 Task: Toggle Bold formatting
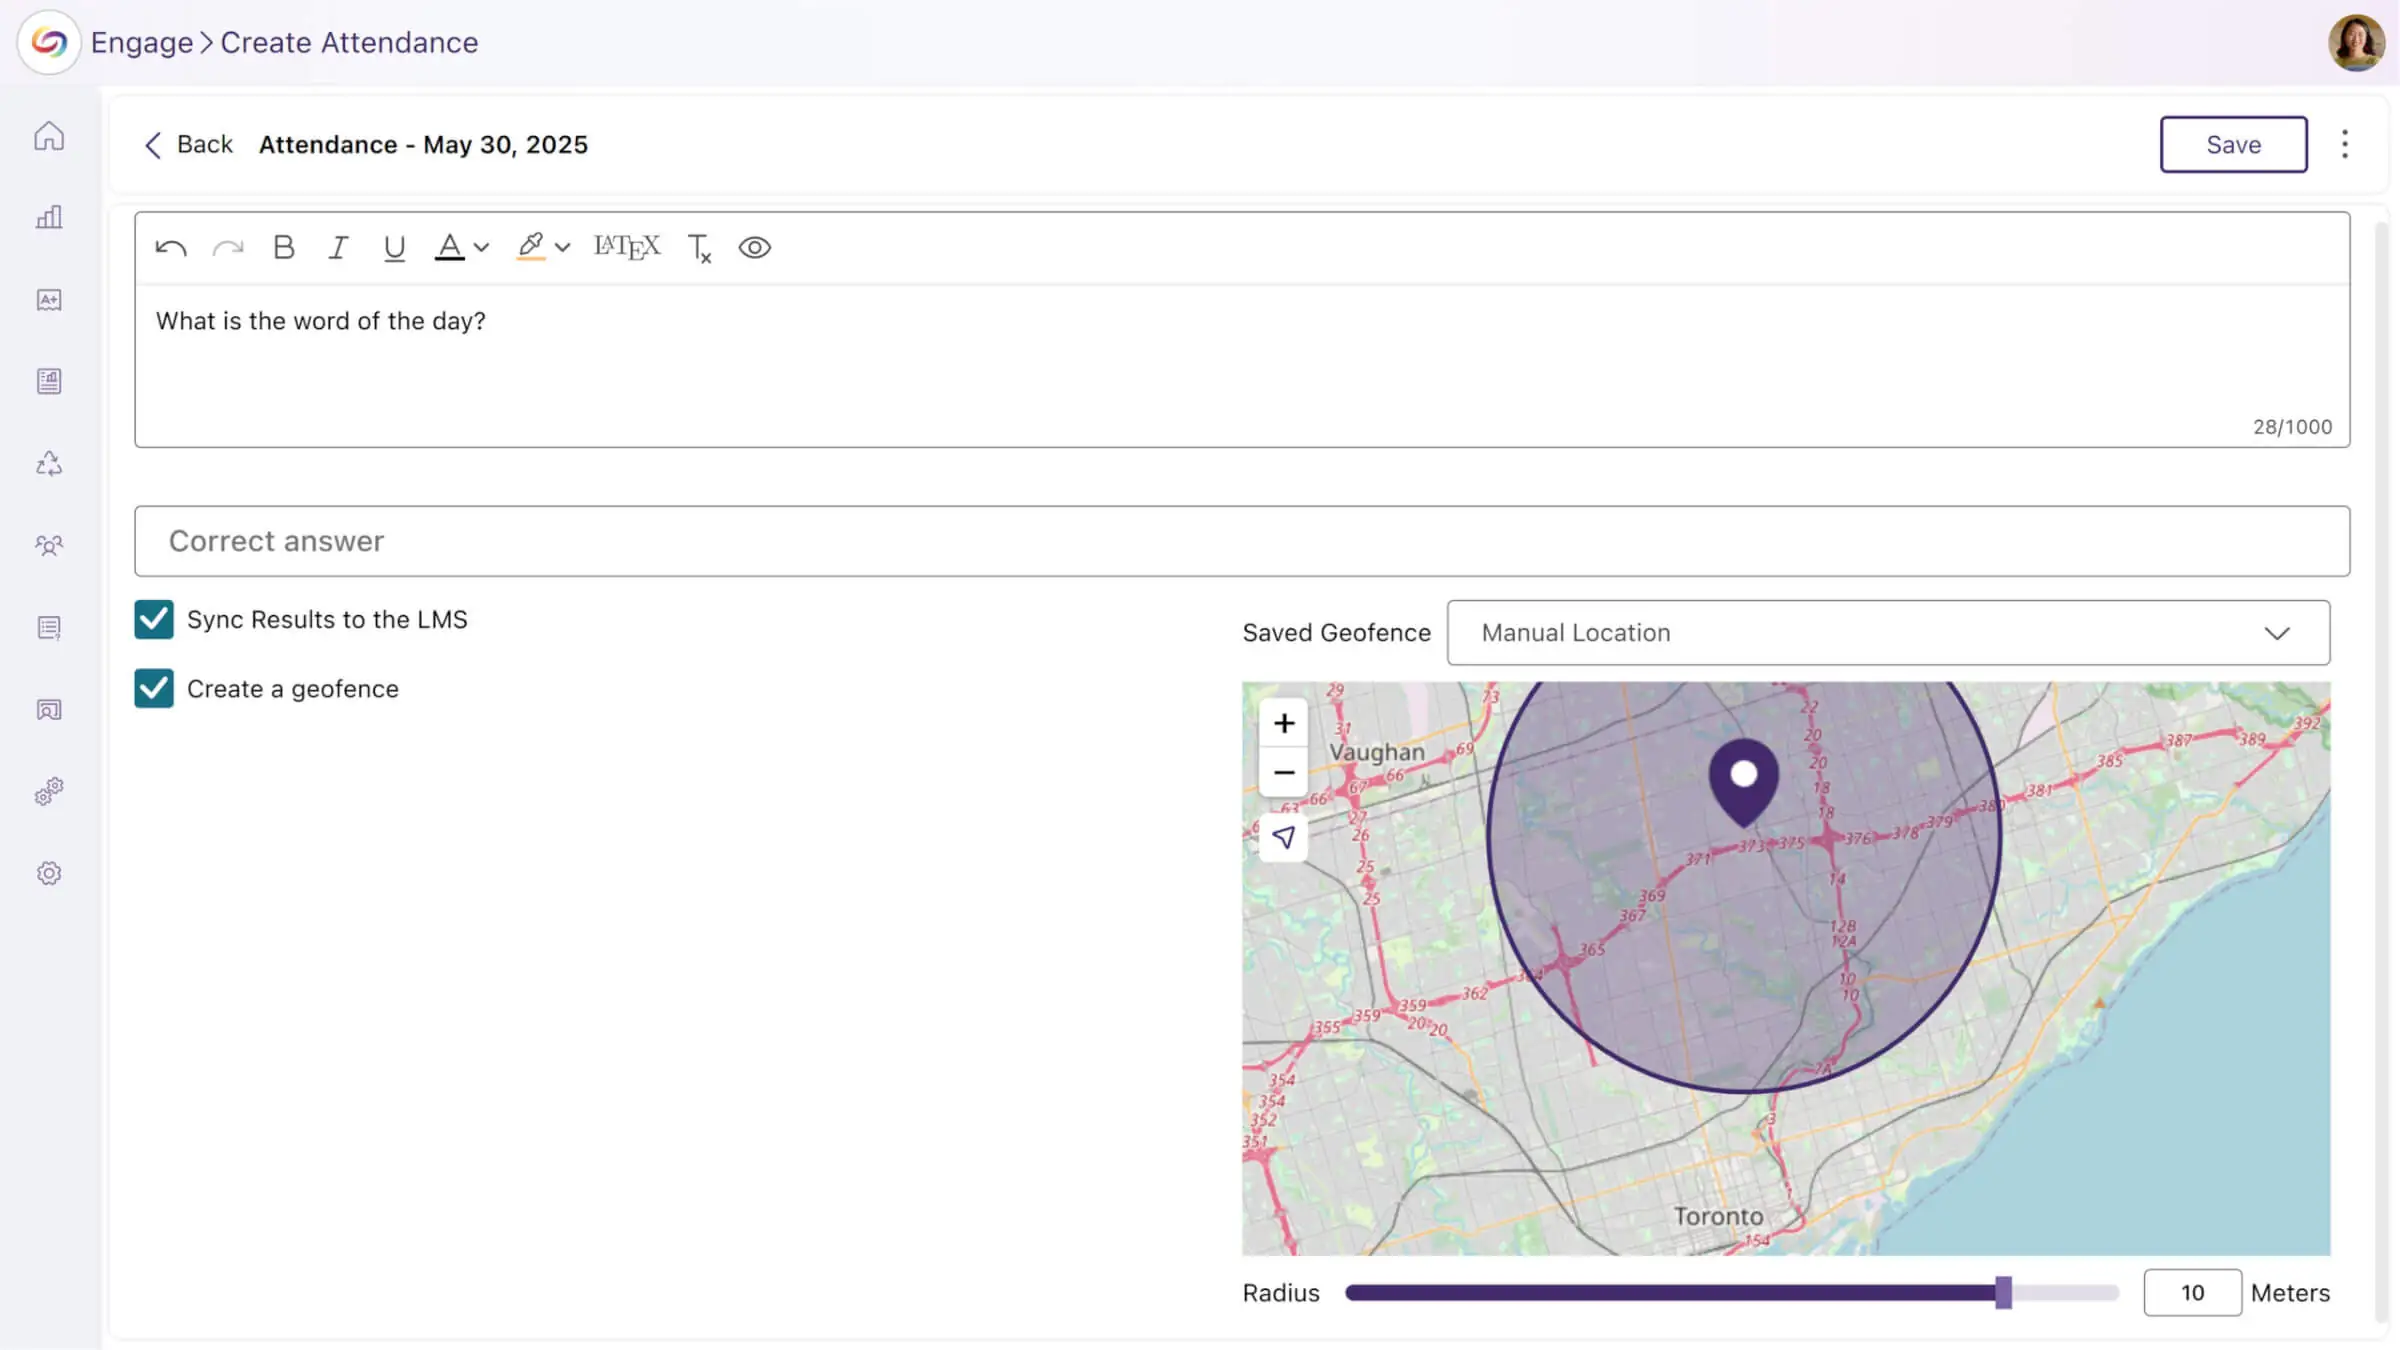284,247
